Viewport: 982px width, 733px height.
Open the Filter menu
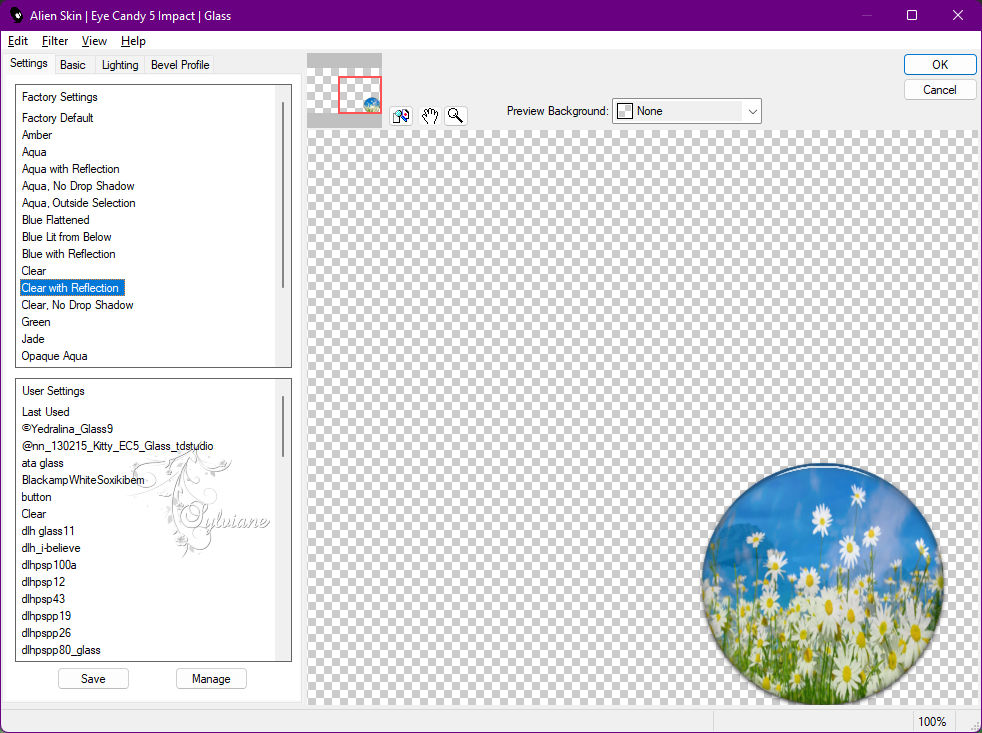[54, 41]
